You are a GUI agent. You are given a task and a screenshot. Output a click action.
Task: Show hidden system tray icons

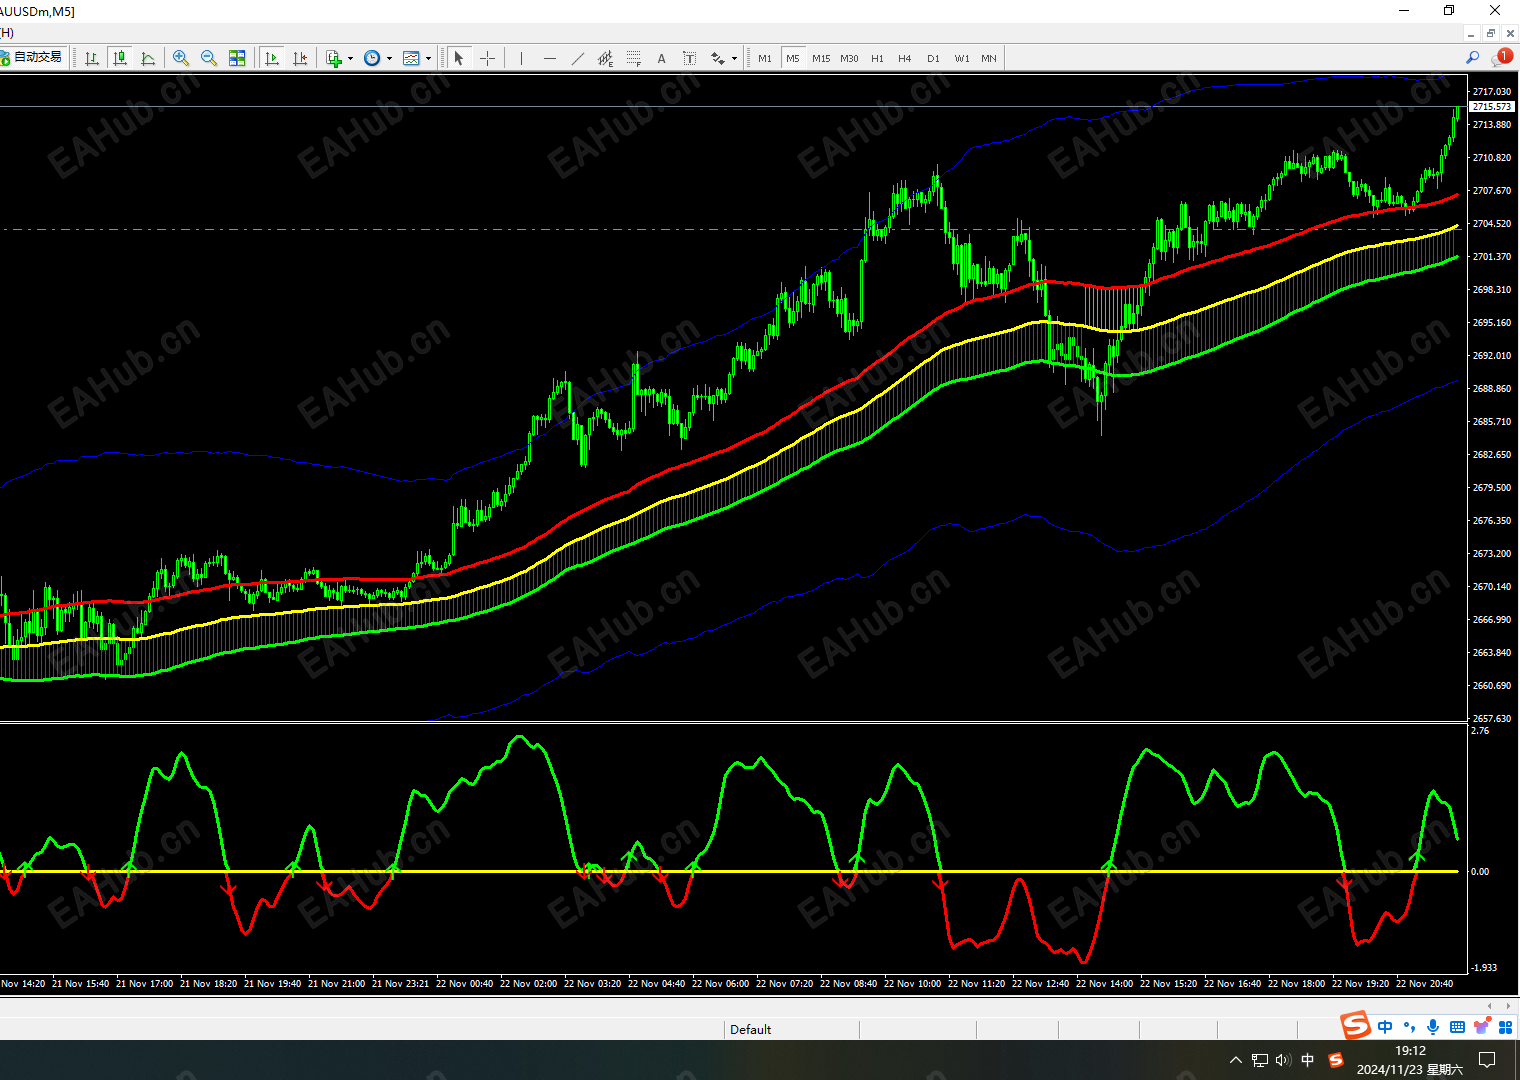(x=1236, y=1060)
